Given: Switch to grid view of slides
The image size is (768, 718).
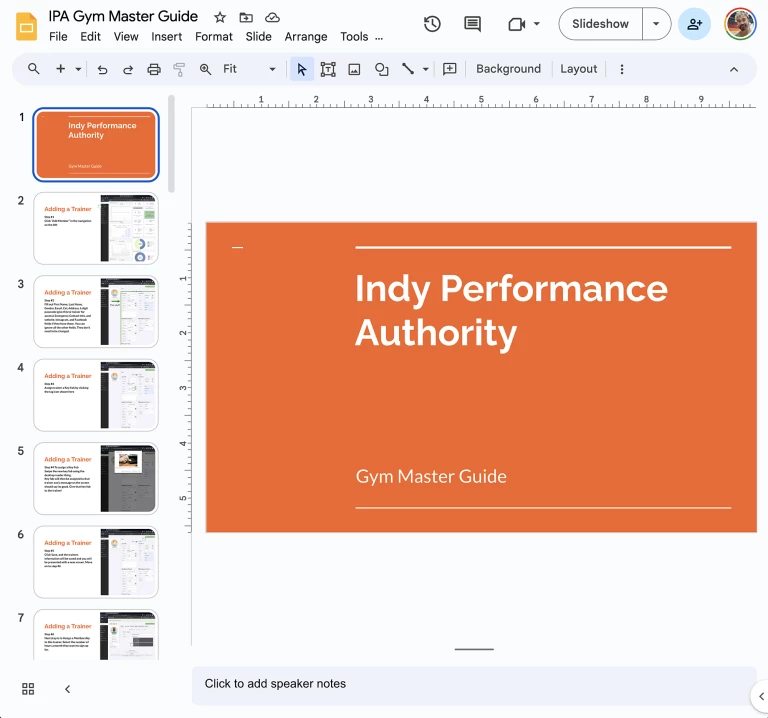Looking at the screenshot, I should [28, 689].
